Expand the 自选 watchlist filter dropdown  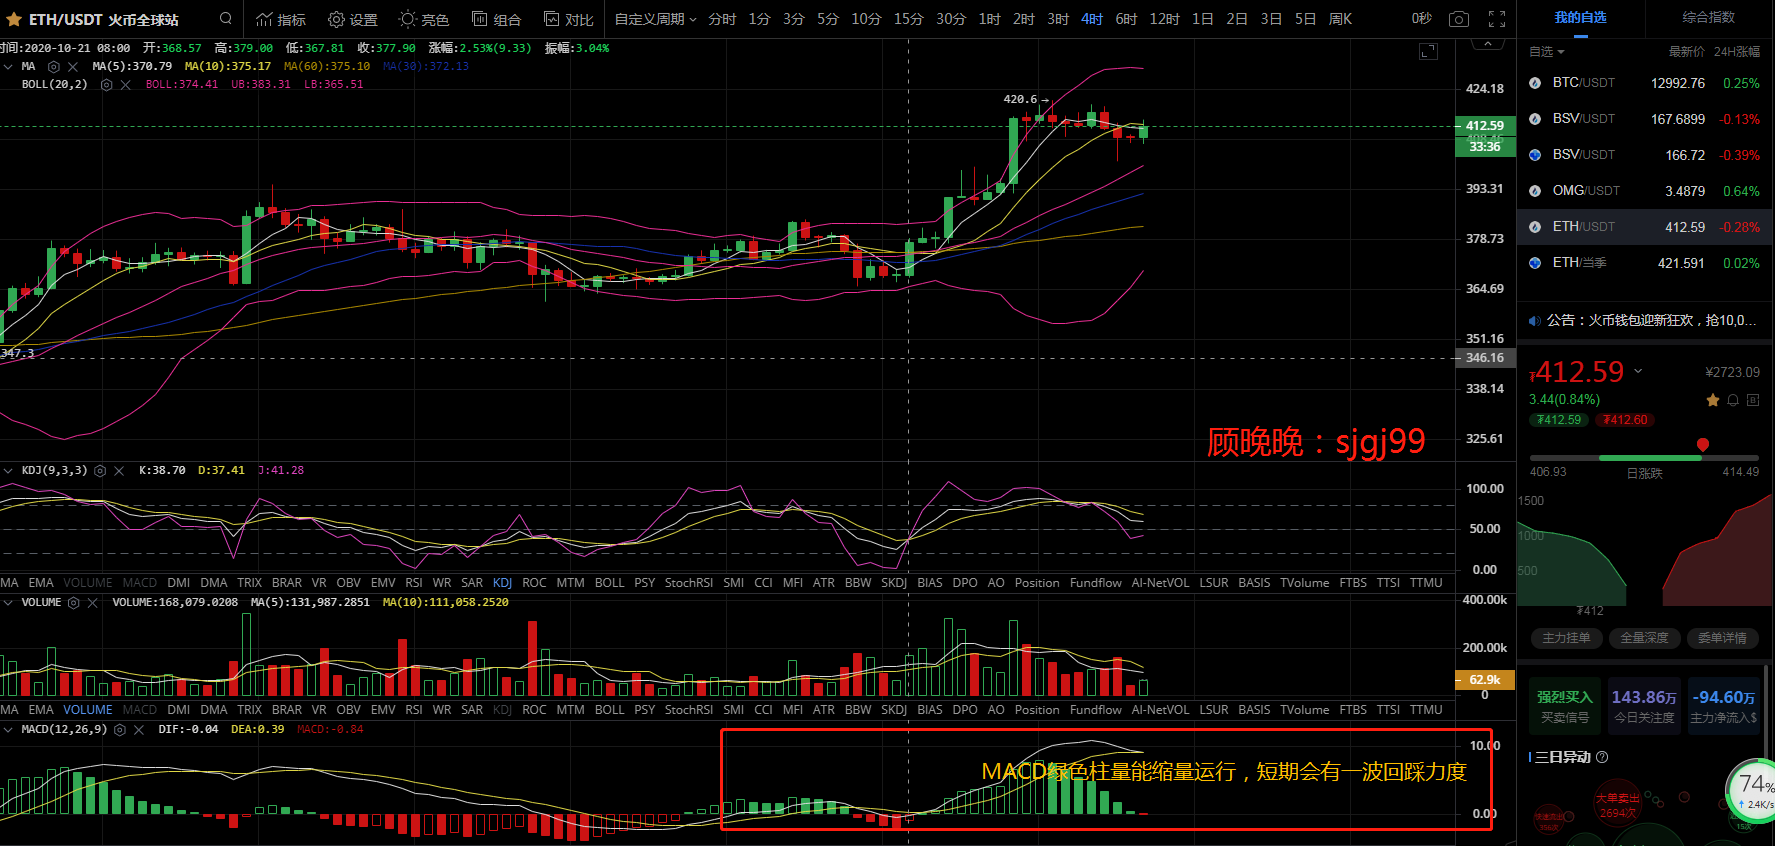click(1546, 52)
